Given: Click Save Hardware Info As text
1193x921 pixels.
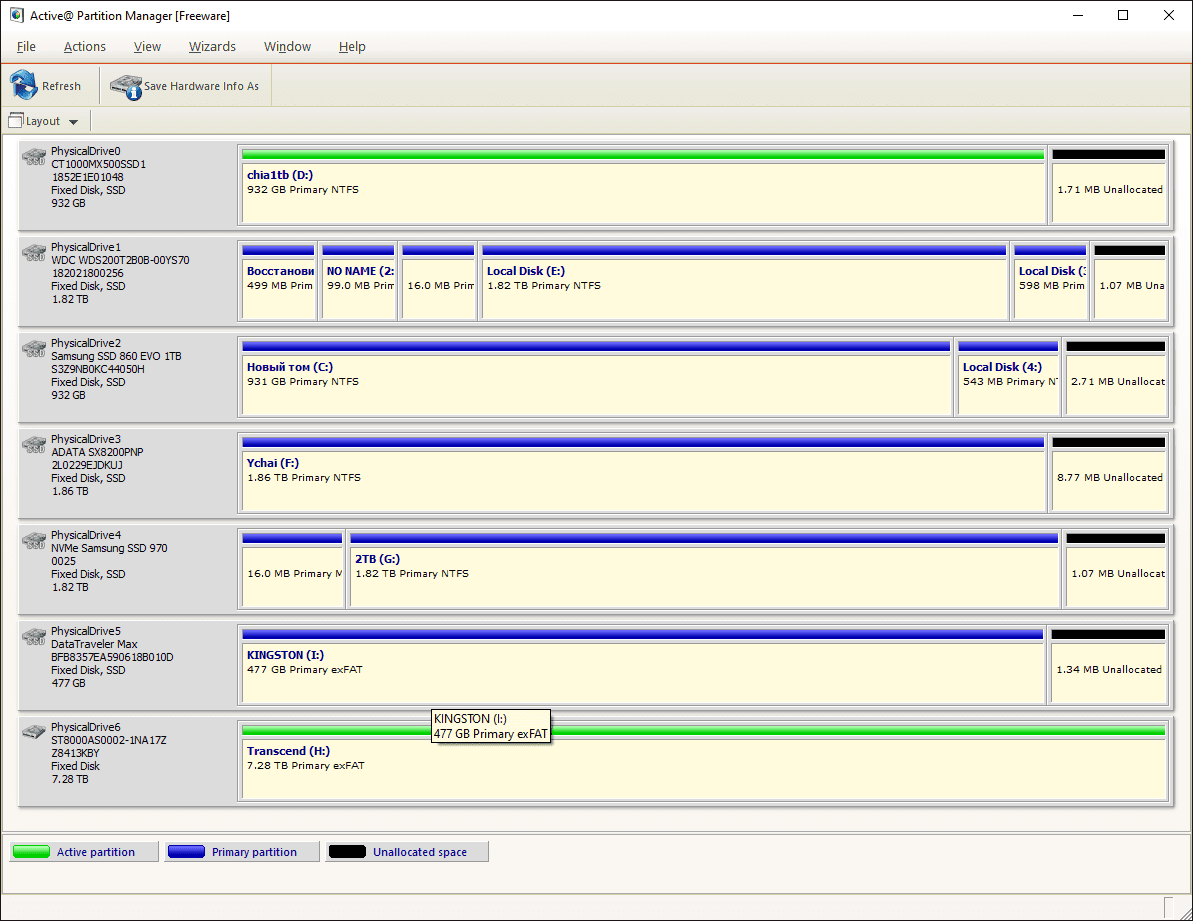Looking at the screenshot, I should (x=202, y=86).
